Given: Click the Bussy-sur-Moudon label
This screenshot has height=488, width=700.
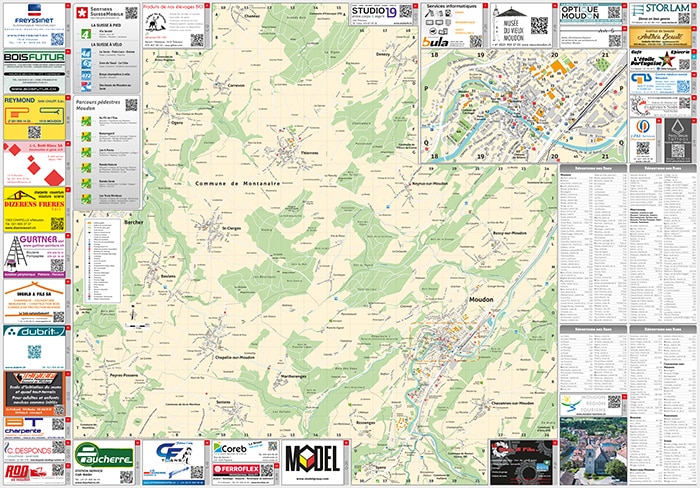Looking at the screenshot, I should pyautogui.click(x=509, y=233).
